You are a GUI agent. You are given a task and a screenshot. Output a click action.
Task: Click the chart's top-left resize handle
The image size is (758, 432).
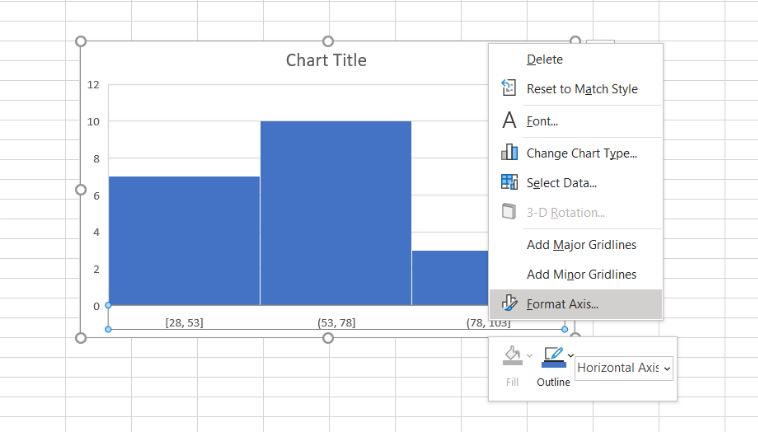[81, 42]
